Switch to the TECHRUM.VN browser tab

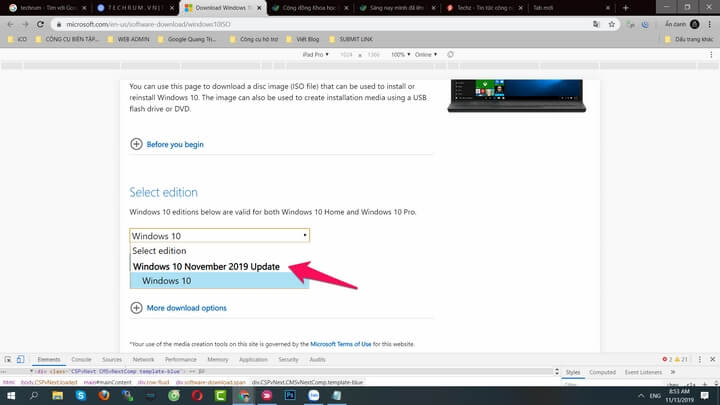136,8
